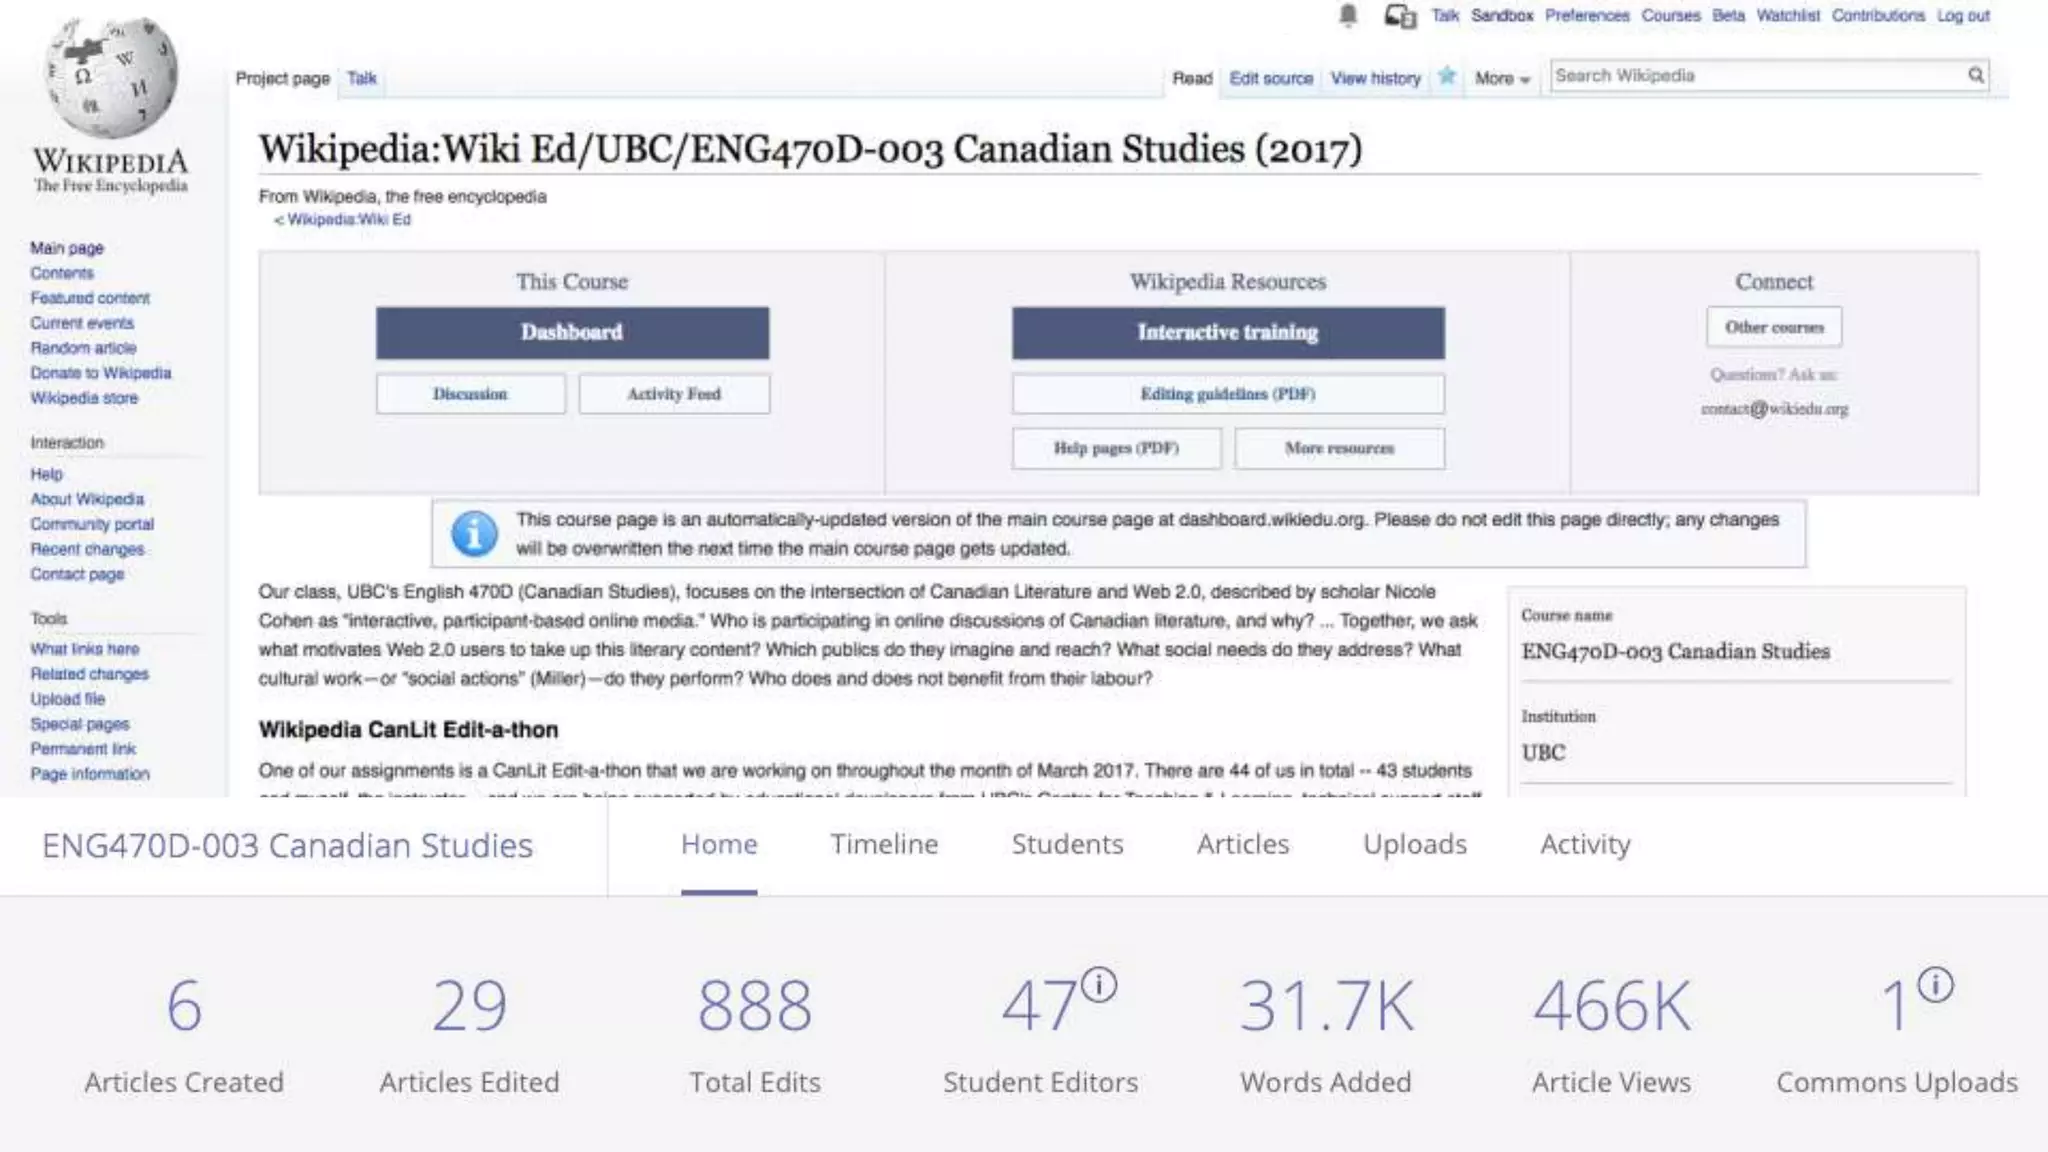Viewport: 2048px width, 1152px height.
Task: Click the search magnifier icon
Action: (1975, 75)
